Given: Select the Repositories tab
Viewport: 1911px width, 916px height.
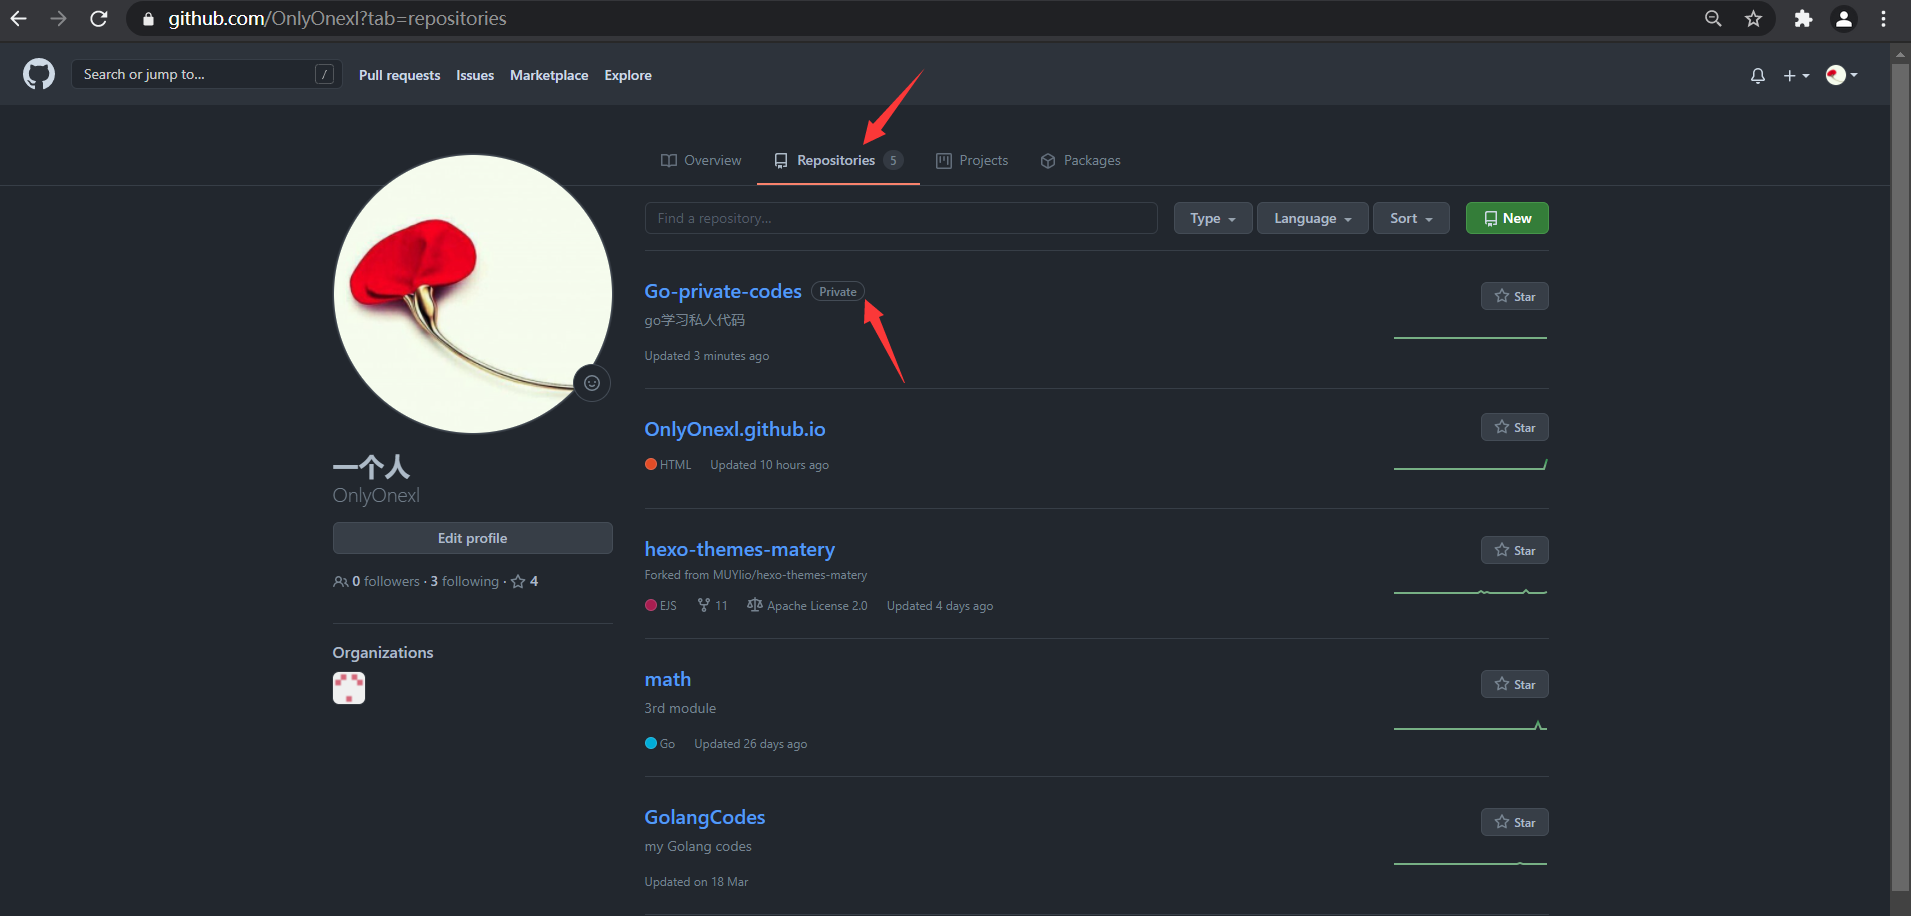Looking at the screenshot, I should click(x=838, y=160).
